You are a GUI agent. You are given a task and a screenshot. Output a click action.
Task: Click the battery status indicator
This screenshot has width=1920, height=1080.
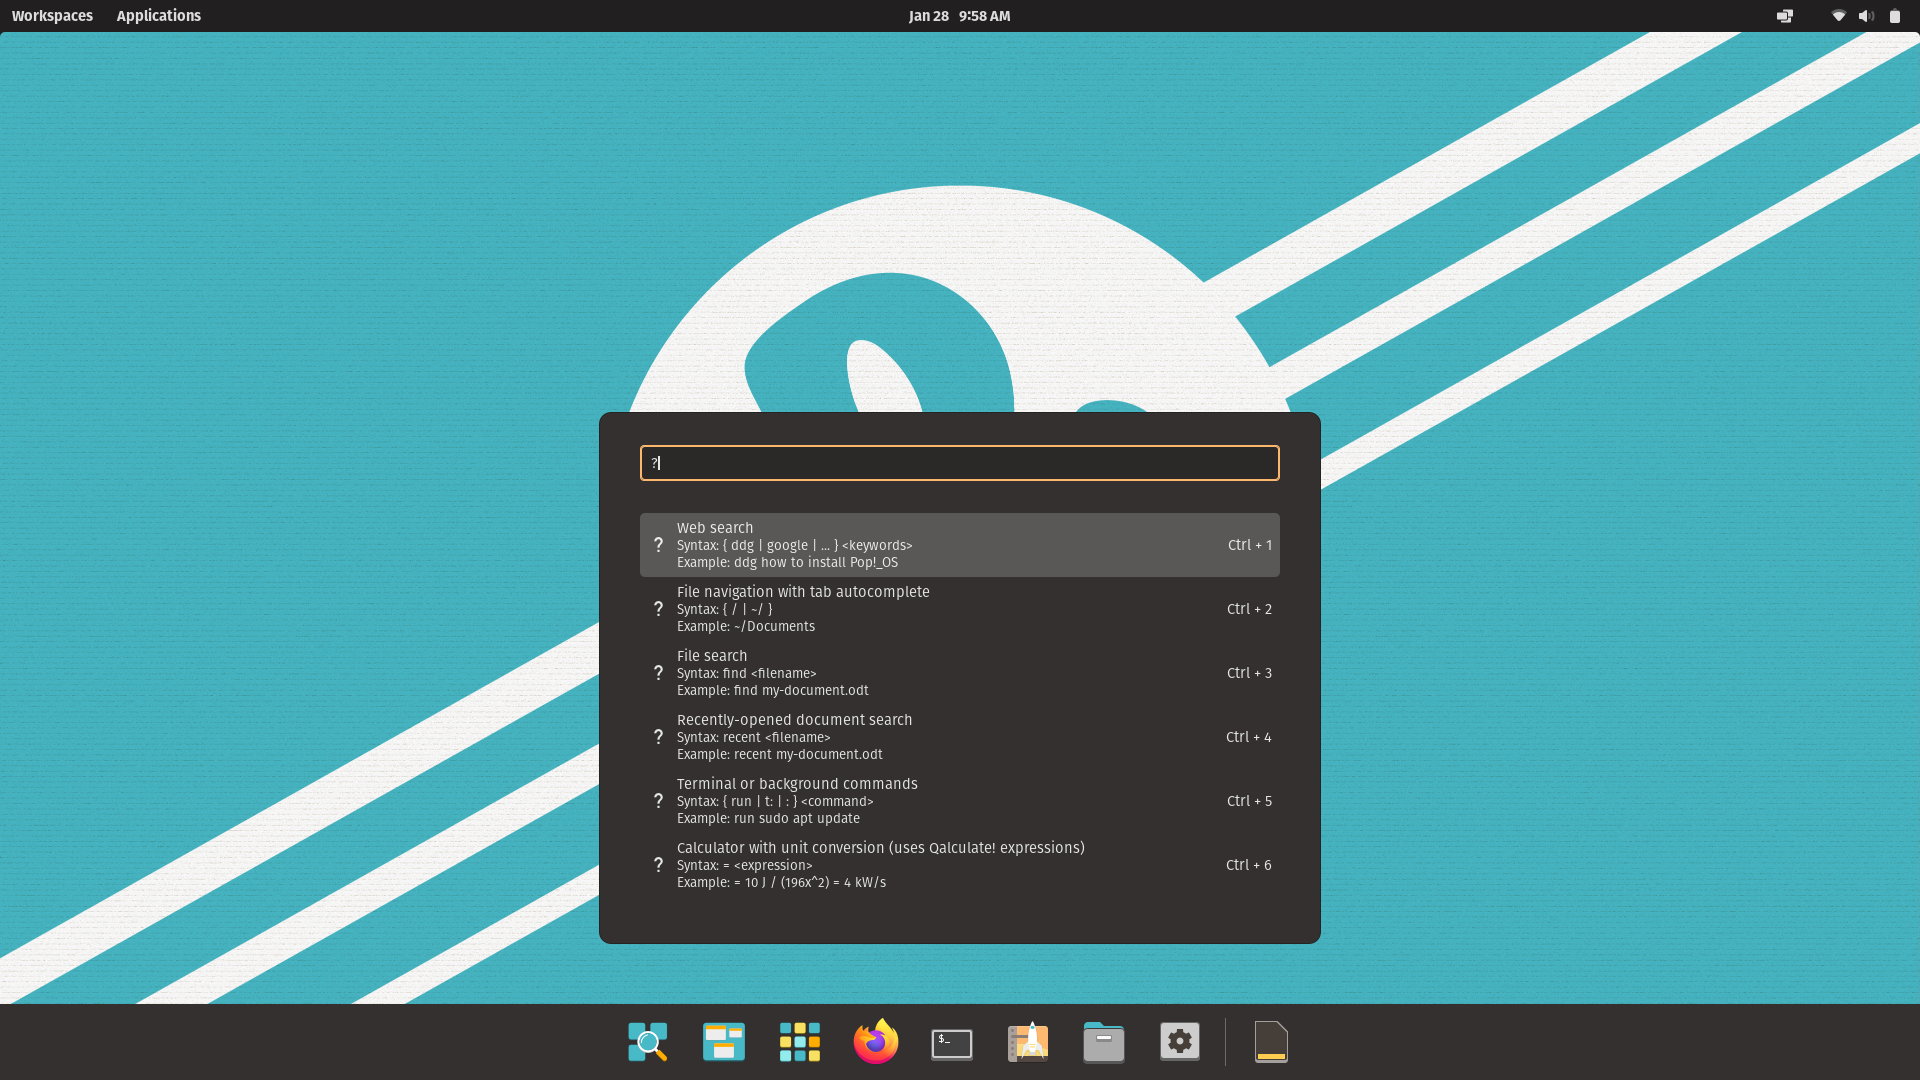coord(1894,16)
